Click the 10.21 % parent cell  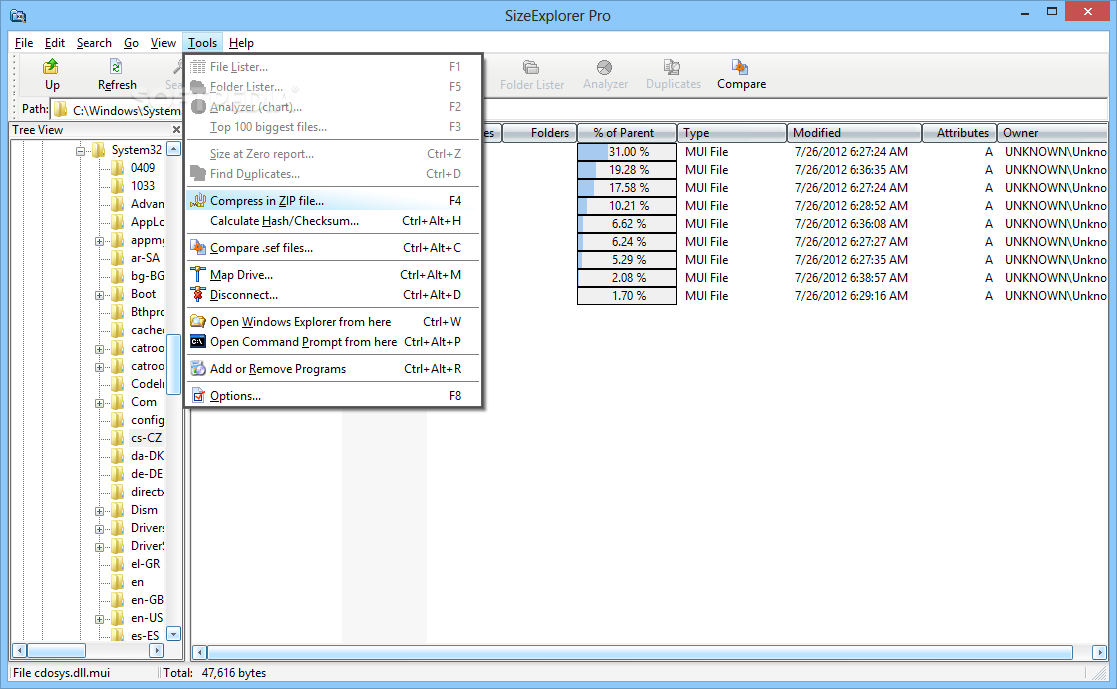tap(627, 205)
